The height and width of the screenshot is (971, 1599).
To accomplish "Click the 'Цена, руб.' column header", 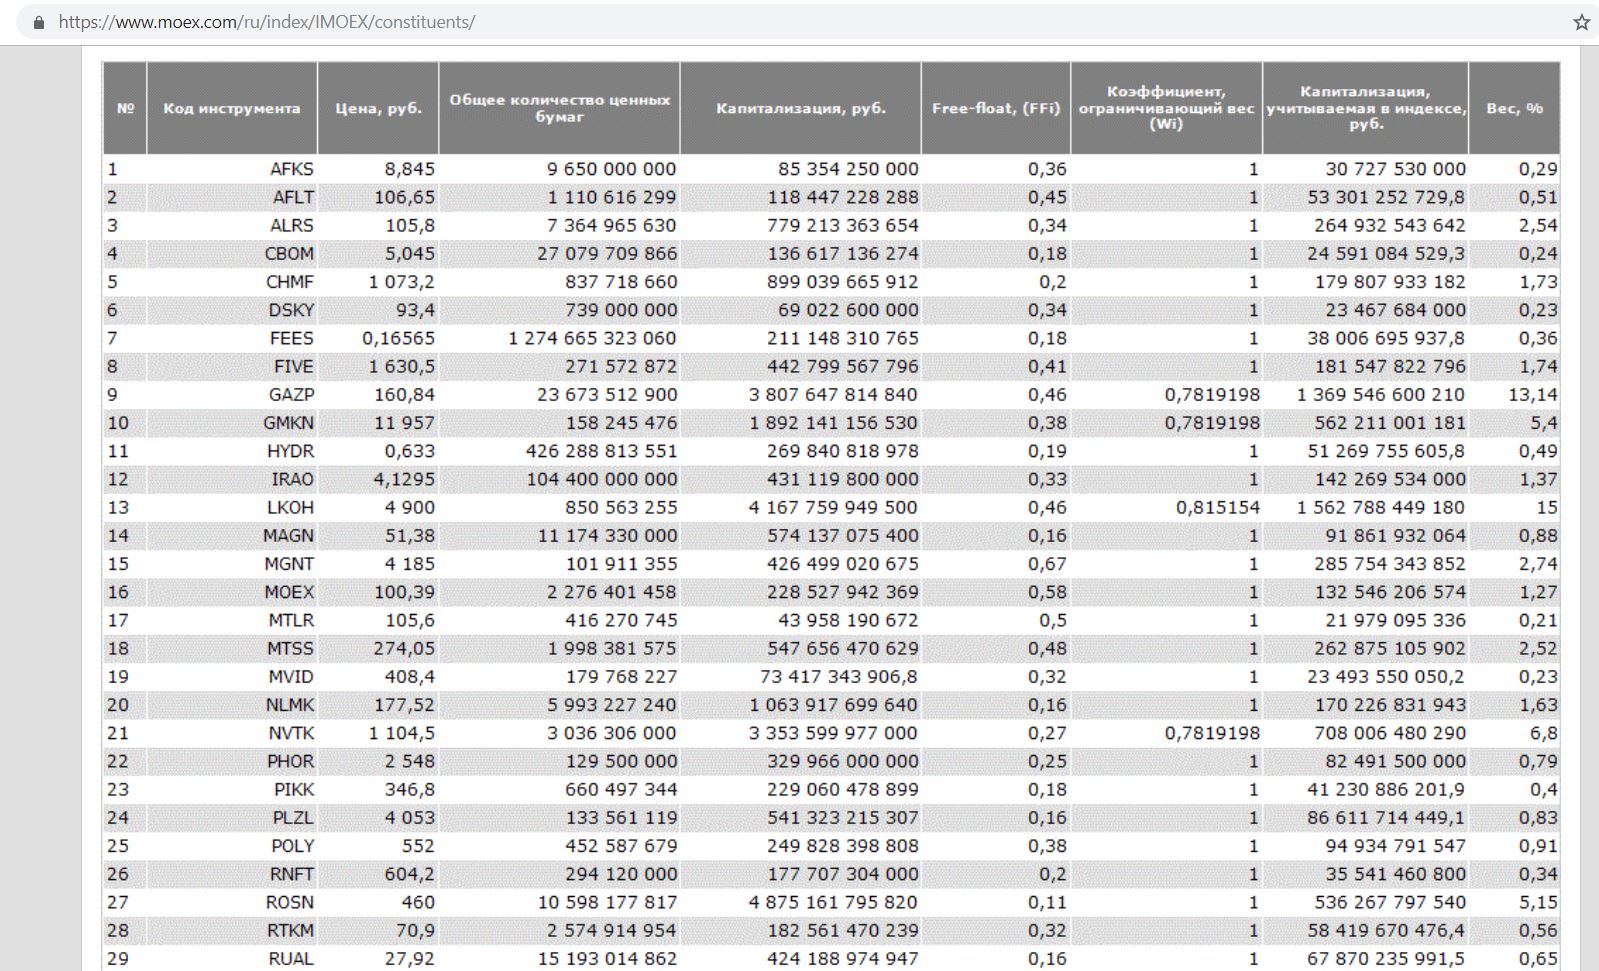I will point(378,108).
